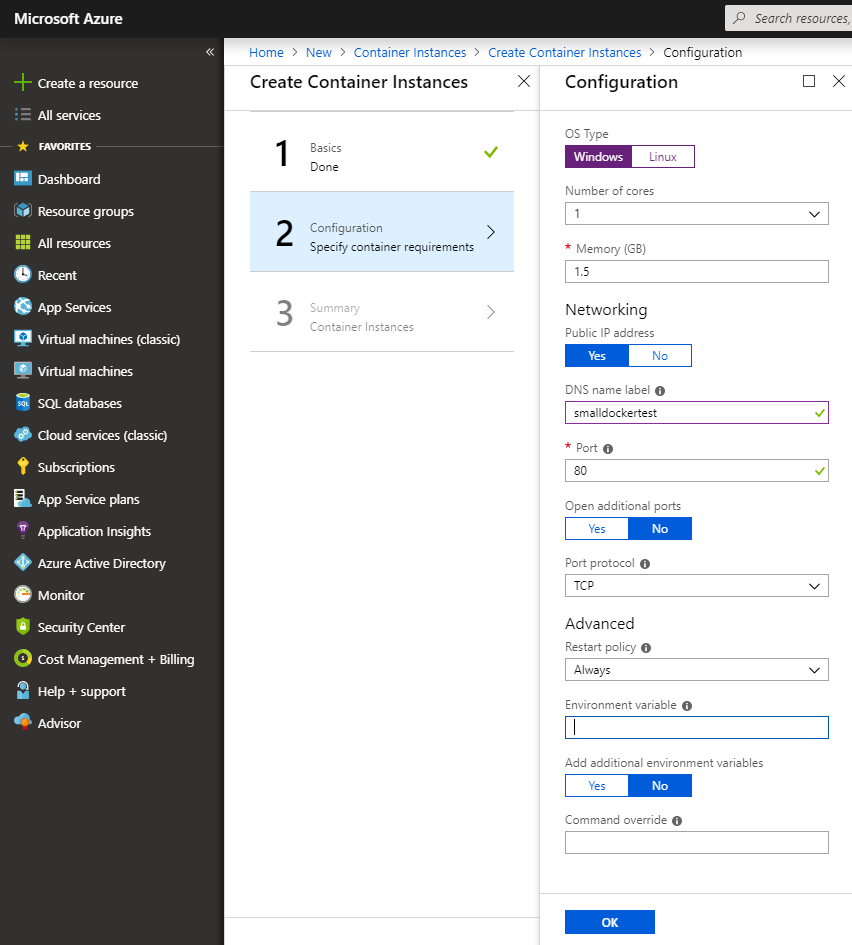Image resolution: width=852 pixels, height=945 pixels.
Task: Set Open additional ports to No
Action: coord(660,529)
